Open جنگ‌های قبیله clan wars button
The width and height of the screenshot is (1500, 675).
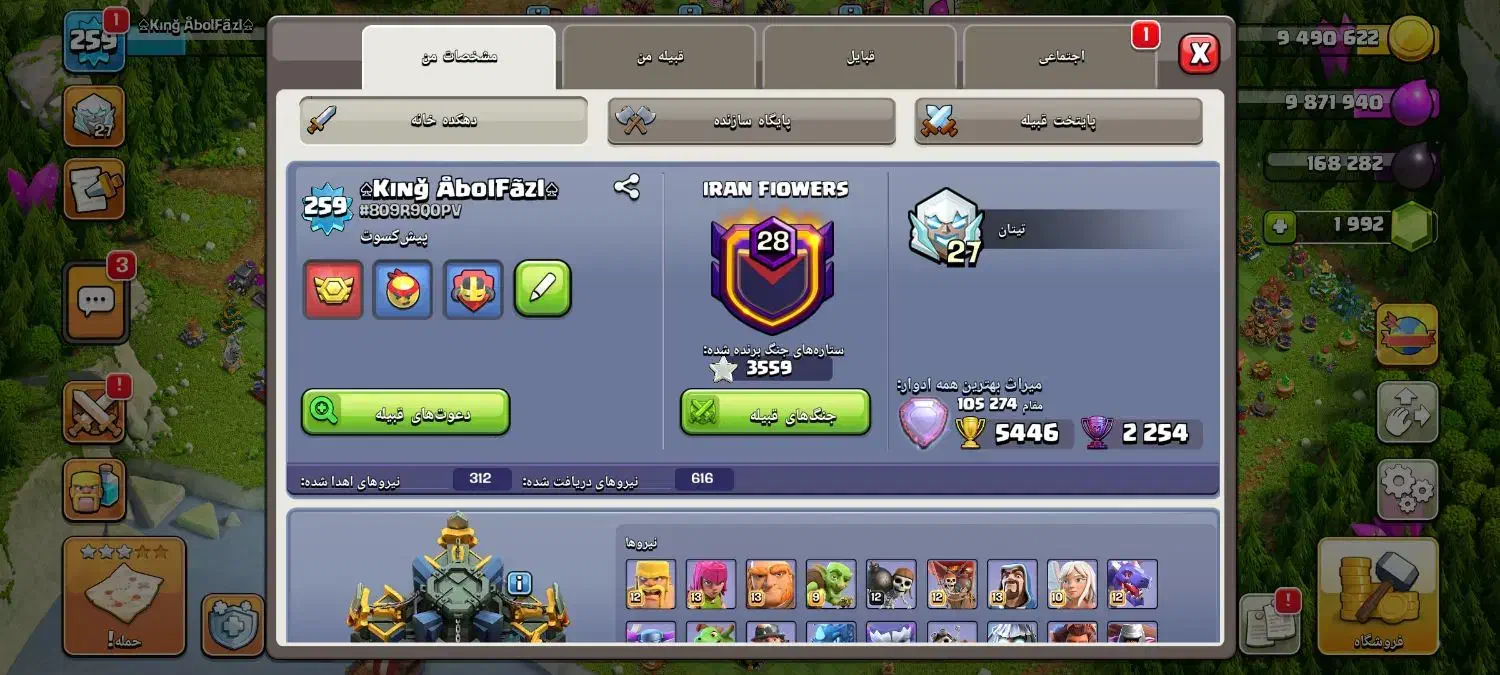tap(775, 412)
